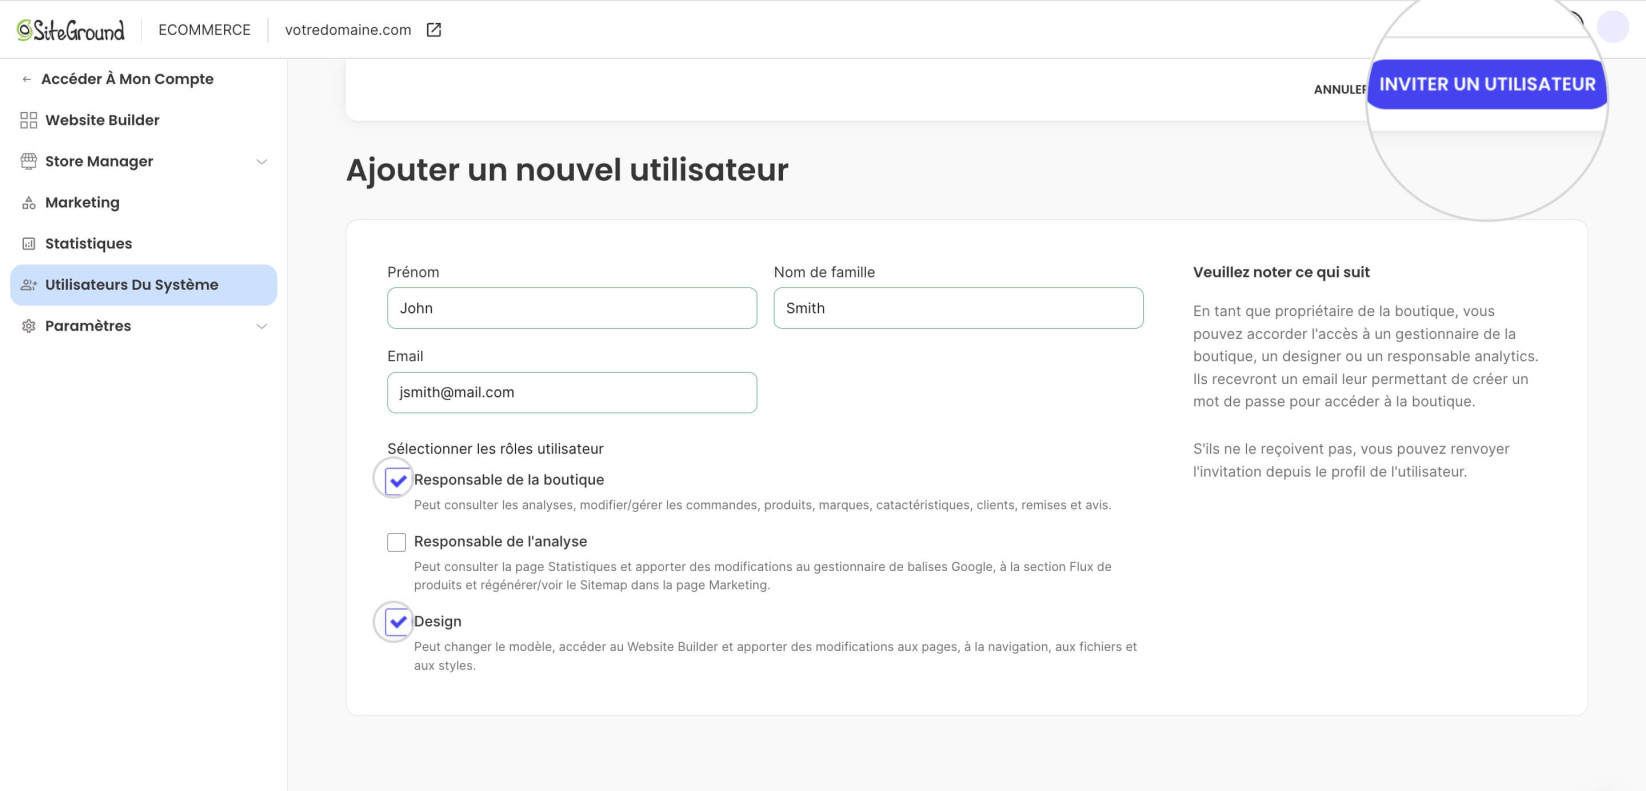Open the user avatar in top right
1646x791 pixels.
[1613, 27]
